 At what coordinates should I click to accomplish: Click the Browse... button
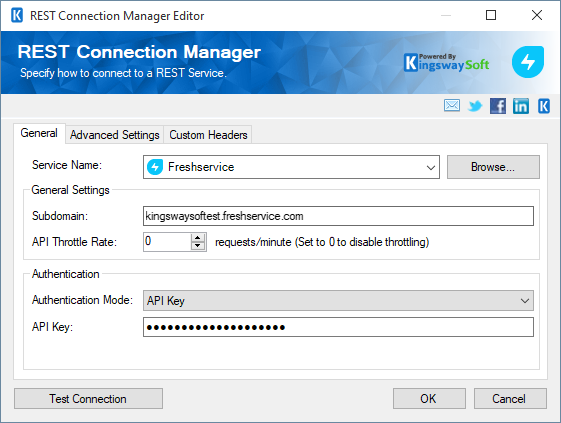pos(493,167)
